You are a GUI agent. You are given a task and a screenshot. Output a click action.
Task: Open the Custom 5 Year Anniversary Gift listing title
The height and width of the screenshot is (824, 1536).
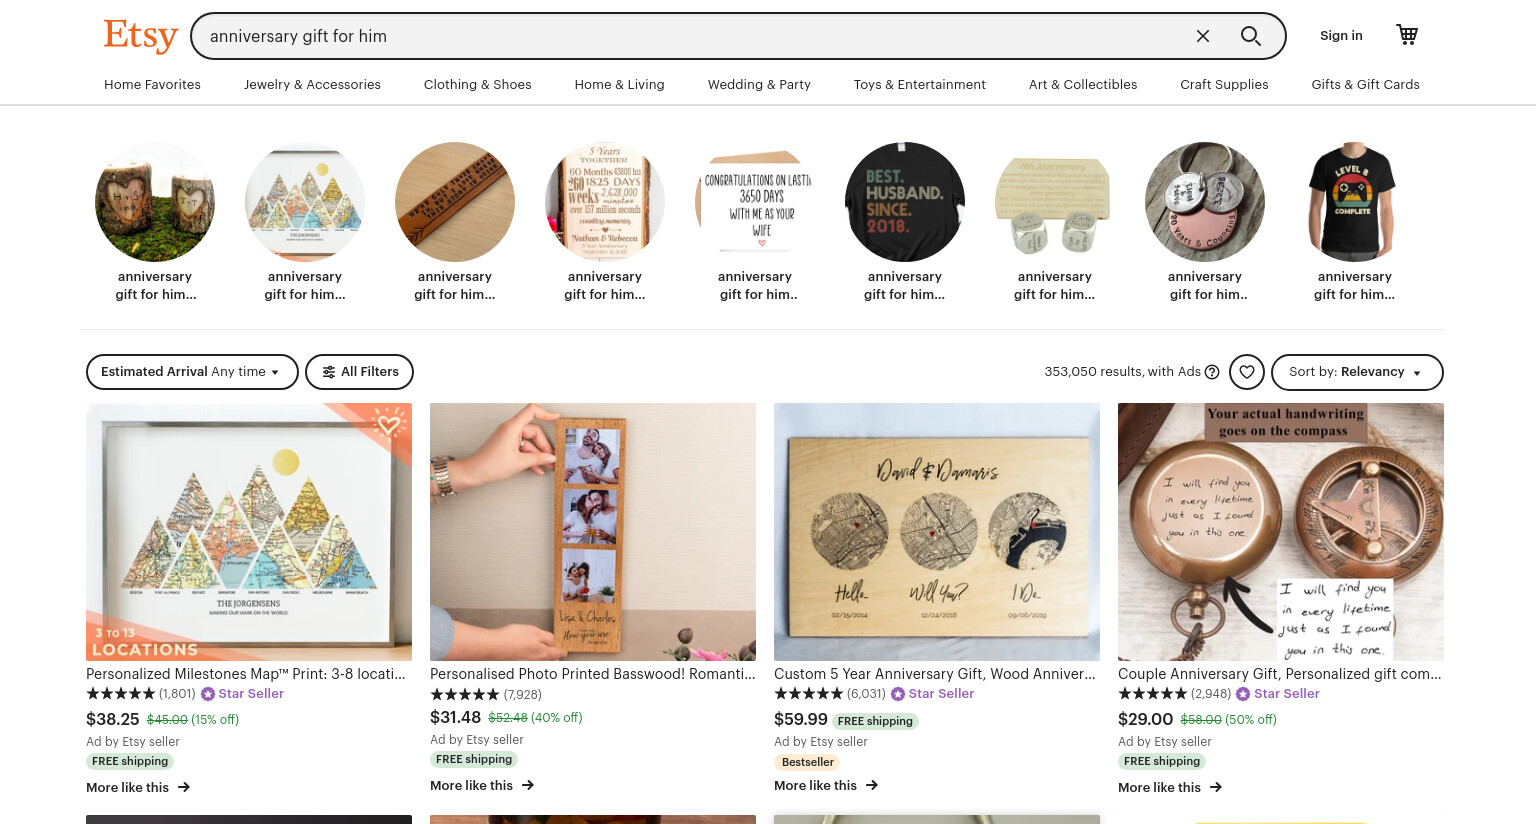[x=935, y=674]
